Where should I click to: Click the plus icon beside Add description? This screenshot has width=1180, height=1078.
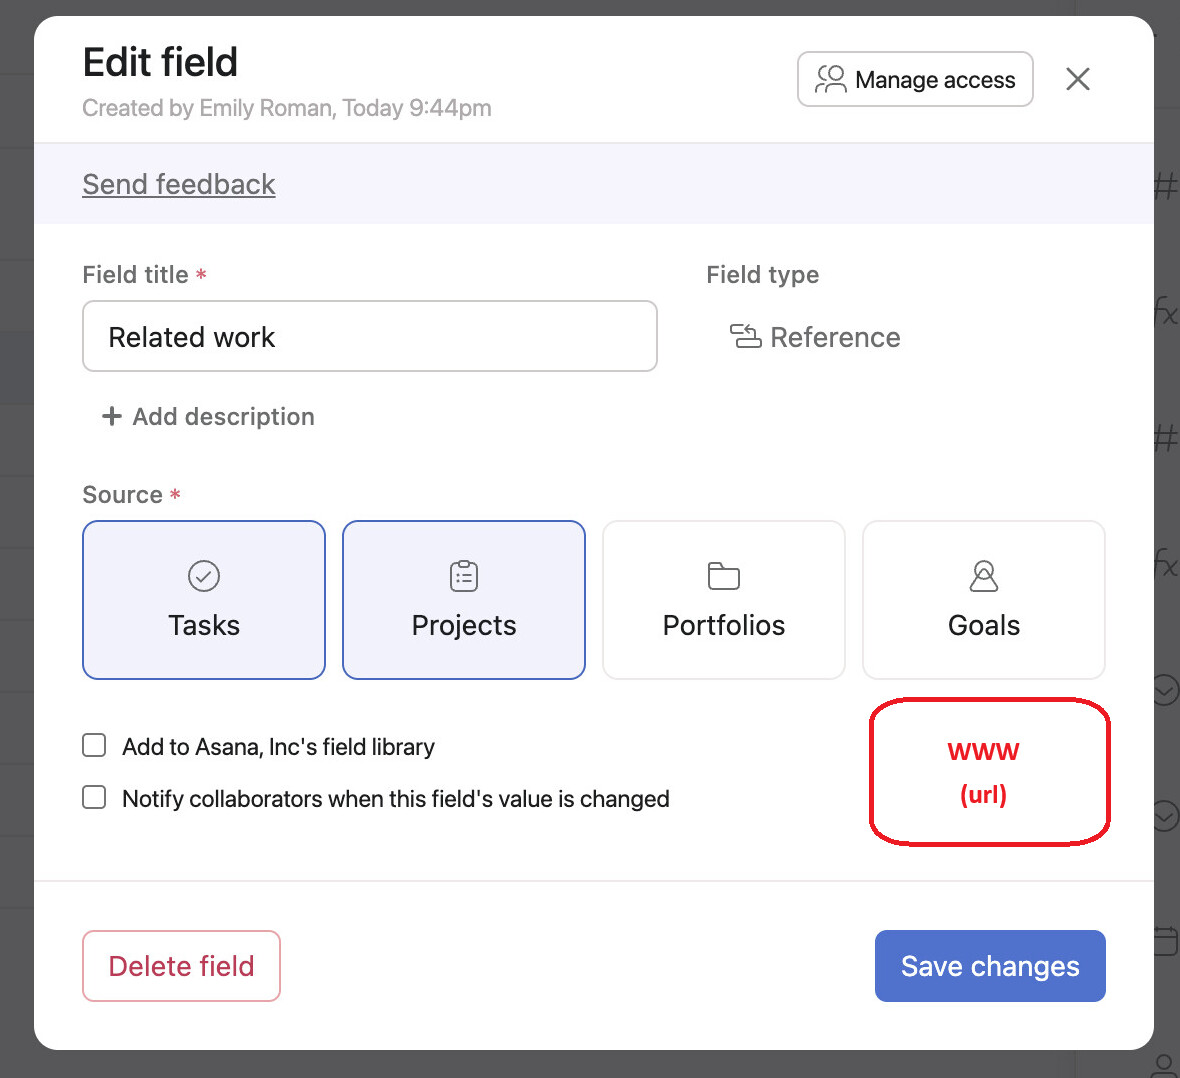pos(112,416)
